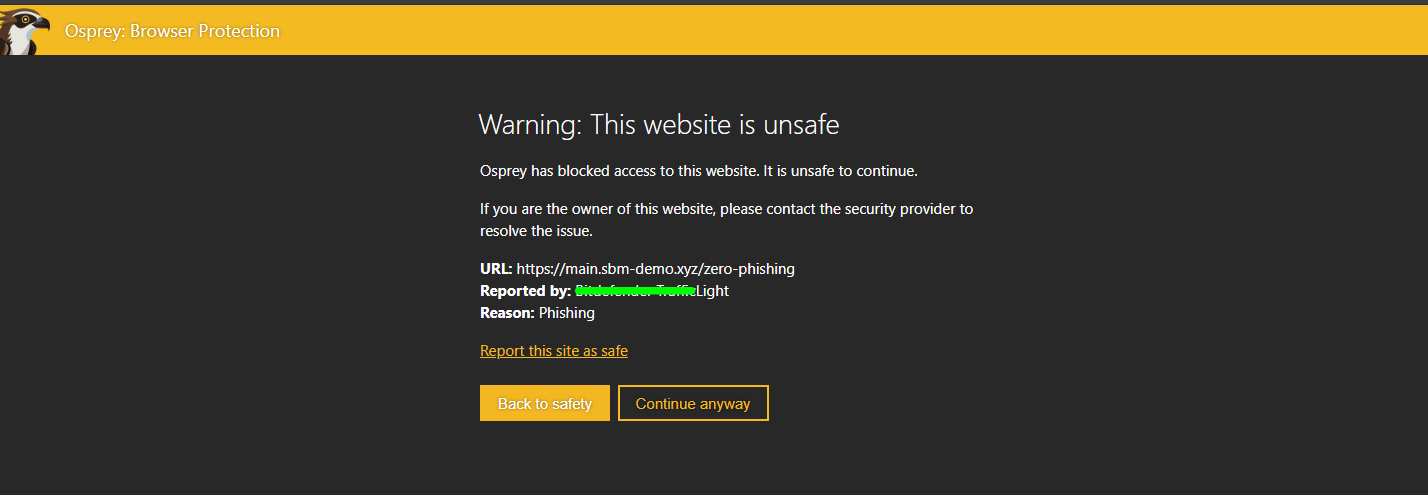Click the visible "Light" text after the scribble

pos(712,291)
